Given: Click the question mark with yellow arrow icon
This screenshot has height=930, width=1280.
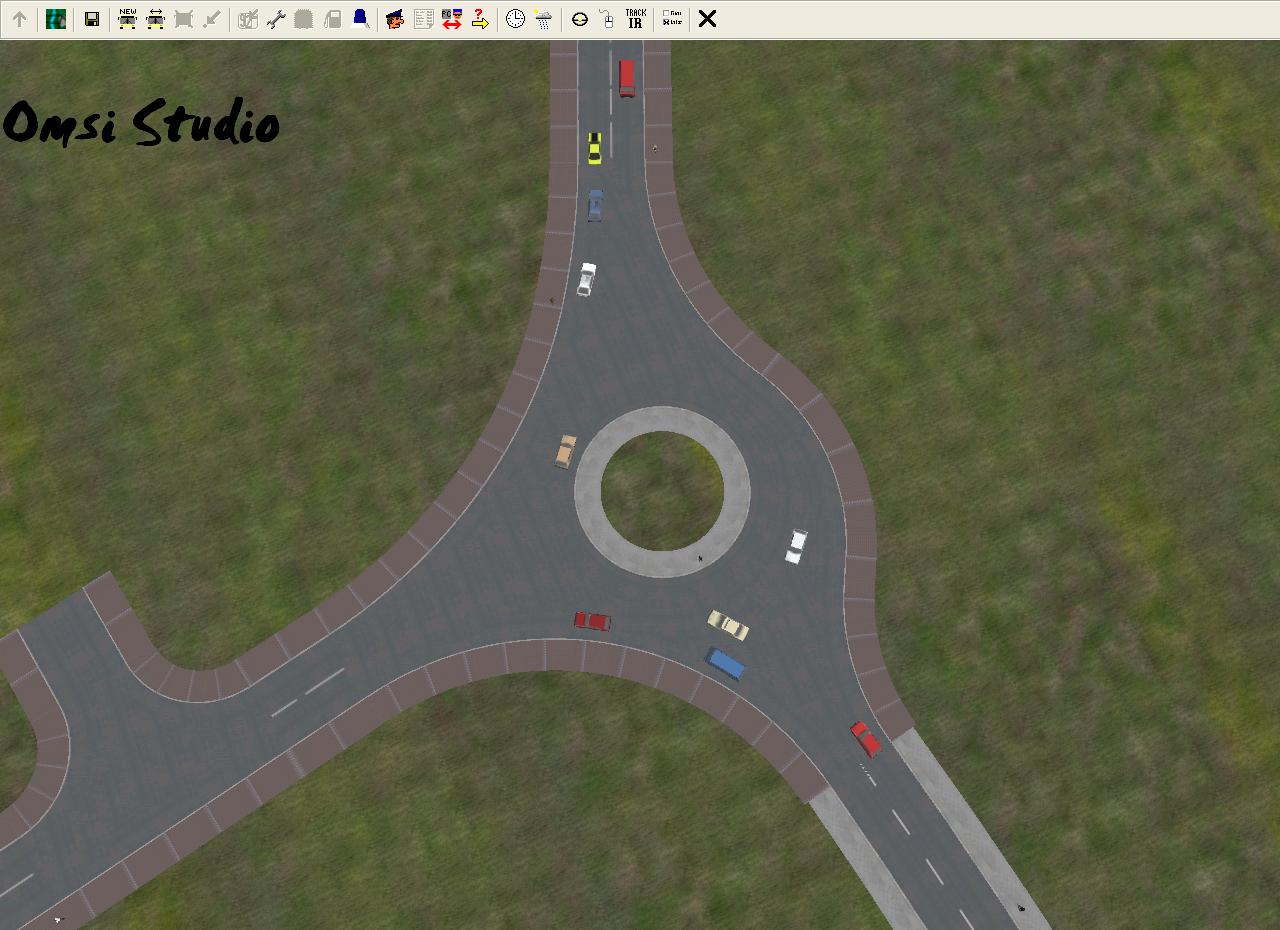Looking at the screenshot, I should click(x=479, y=19).
